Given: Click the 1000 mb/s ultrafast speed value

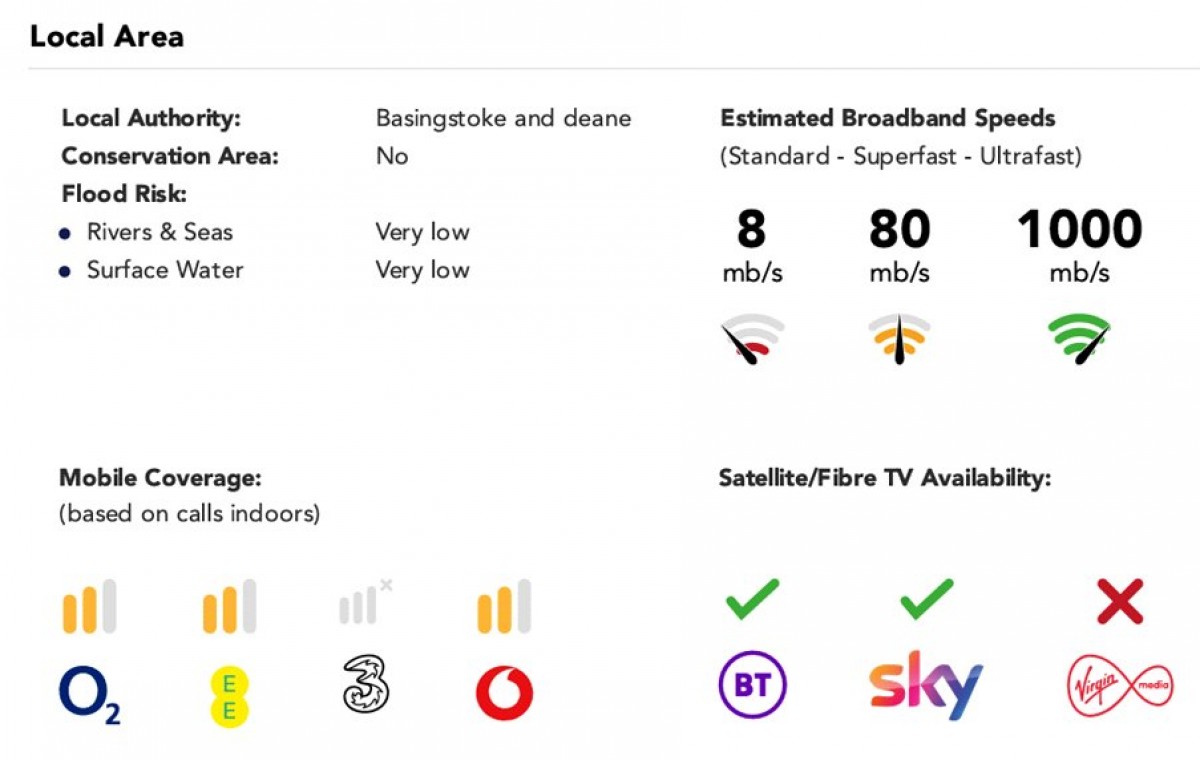Looking at the screenshot, I should 1079,230.
